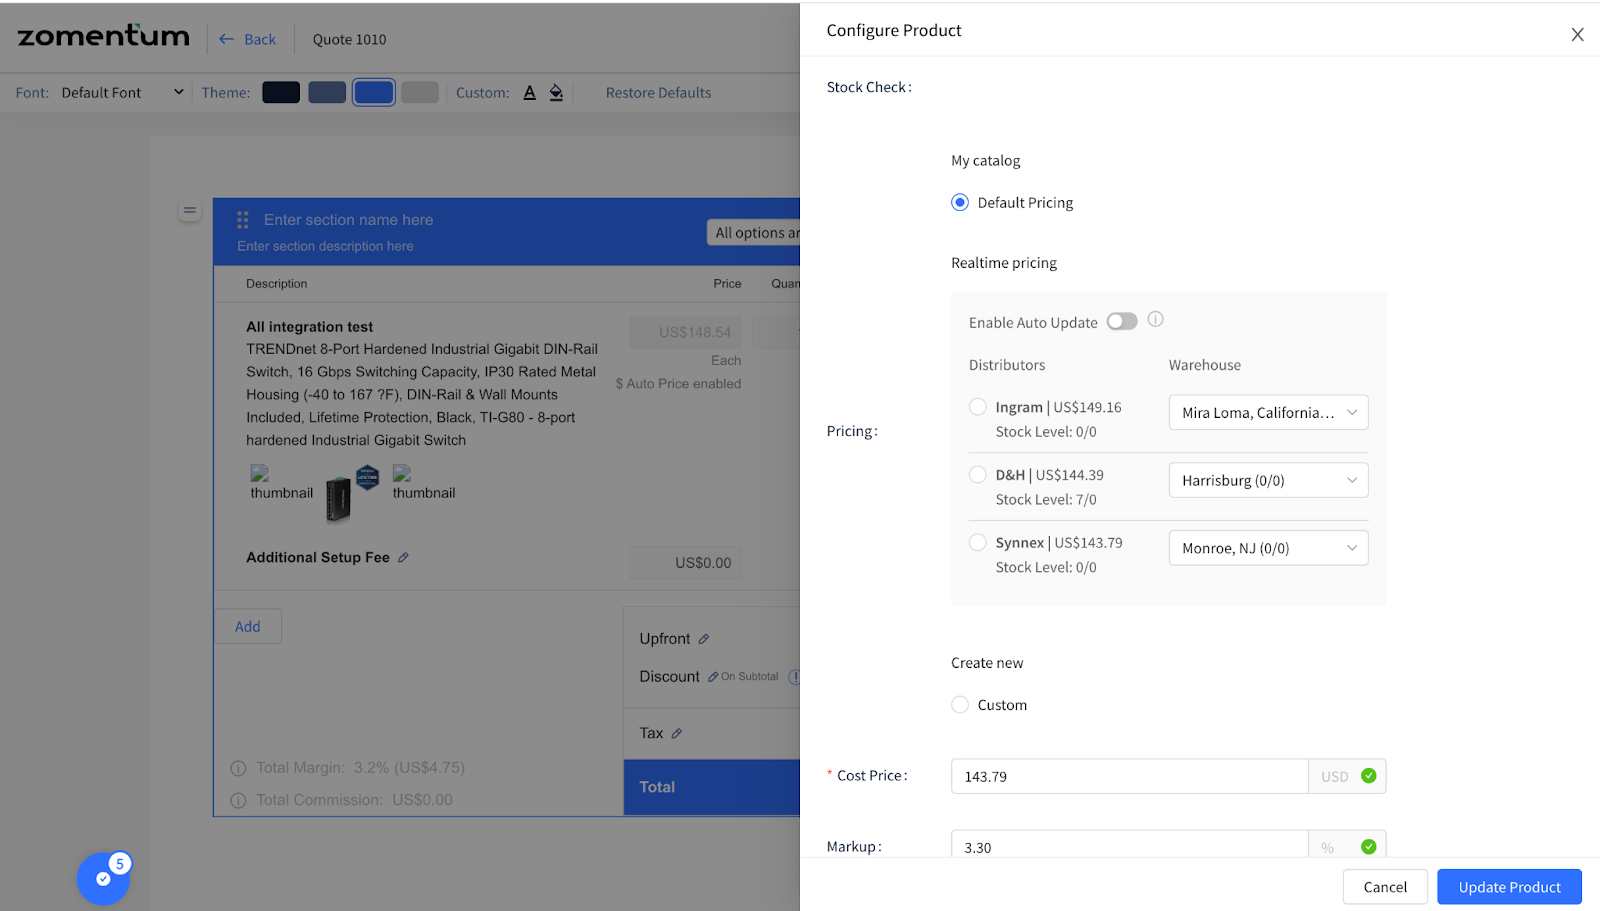Screen dimensions: 1600x911
Task: Click the All integration test product name
Action: tap(309, 327)
